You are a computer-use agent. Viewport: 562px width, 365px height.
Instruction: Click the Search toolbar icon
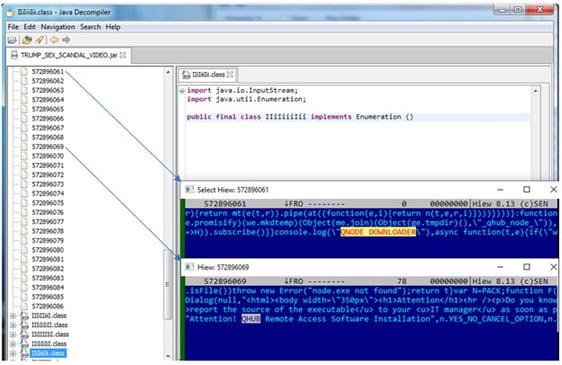tap(39, 40)
